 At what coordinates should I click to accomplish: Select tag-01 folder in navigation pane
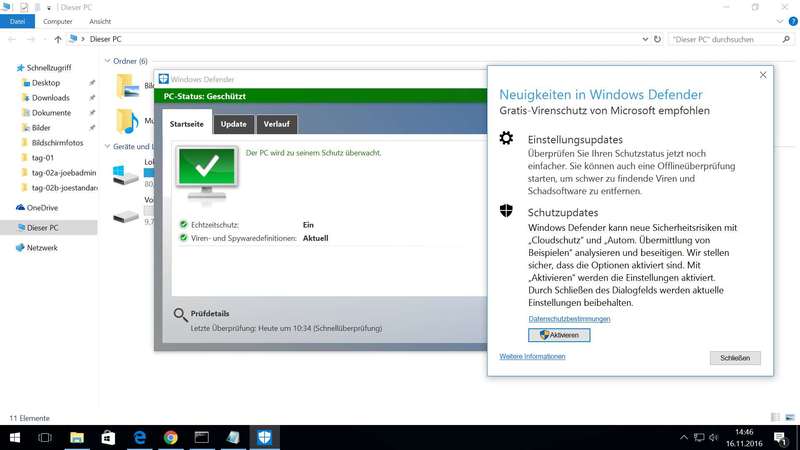(x=42, y=158)
